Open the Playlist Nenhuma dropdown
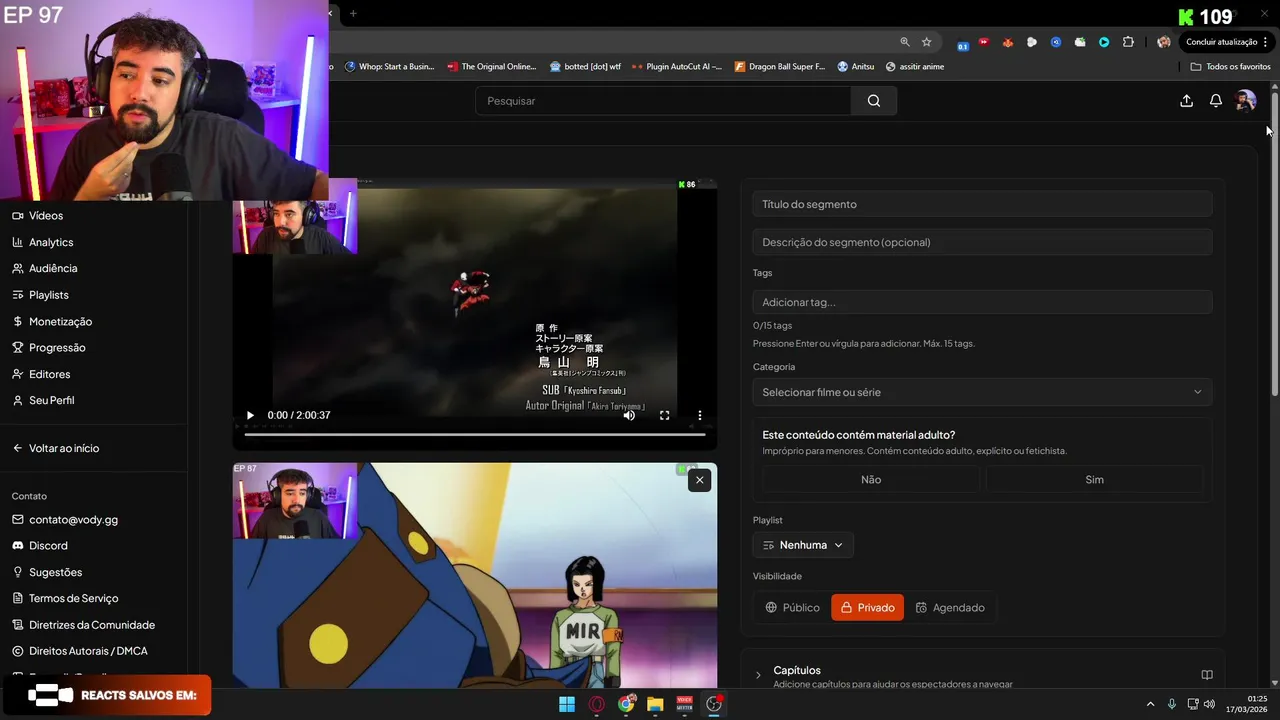Screen dimensions: 1280x720 point(803,545)
